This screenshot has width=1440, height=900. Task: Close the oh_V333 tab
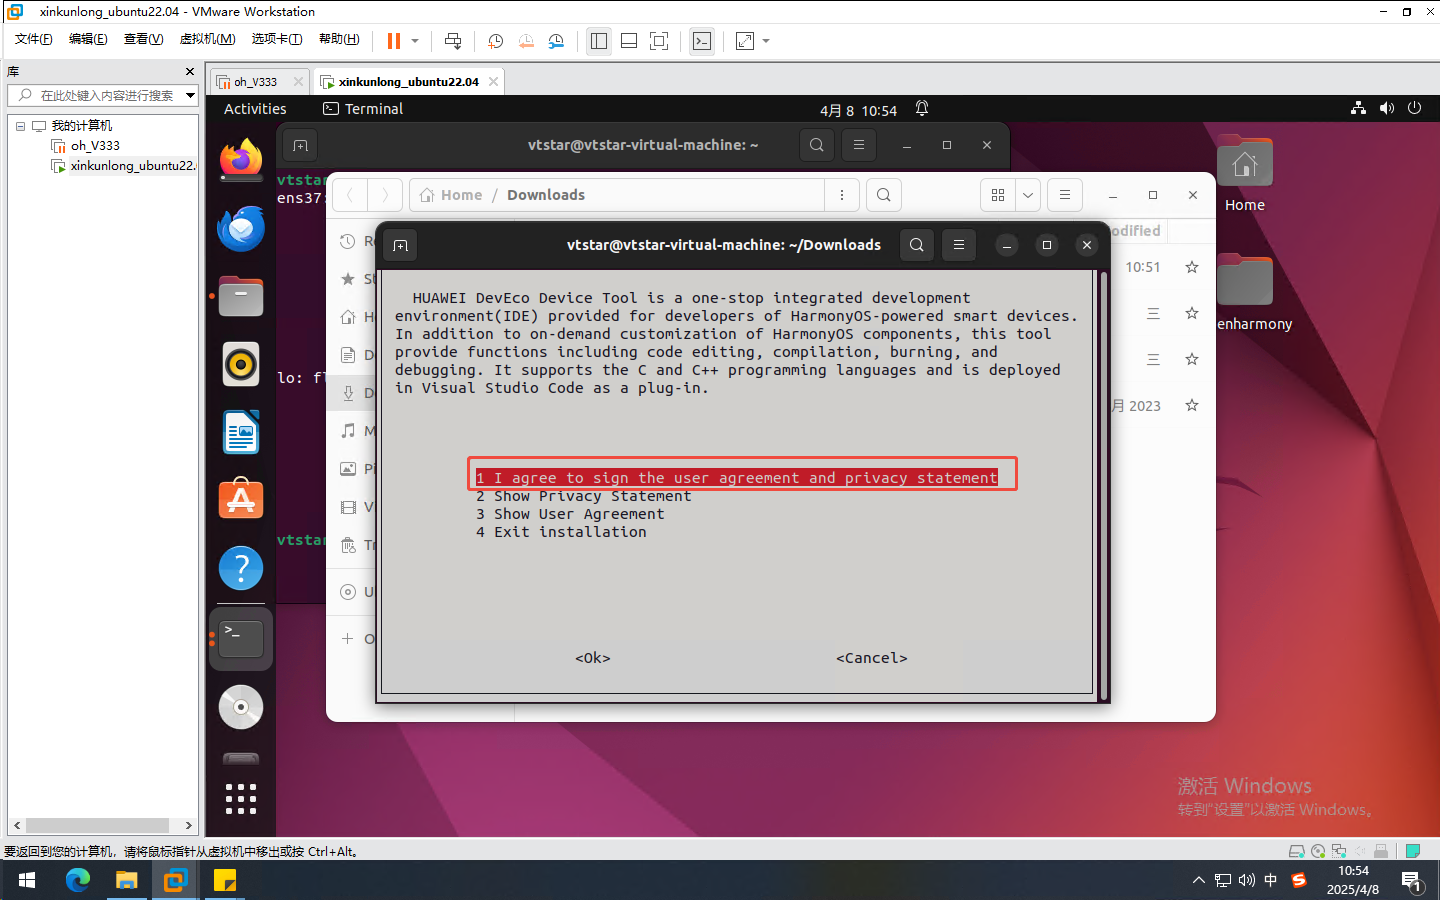tap(298, 82)
